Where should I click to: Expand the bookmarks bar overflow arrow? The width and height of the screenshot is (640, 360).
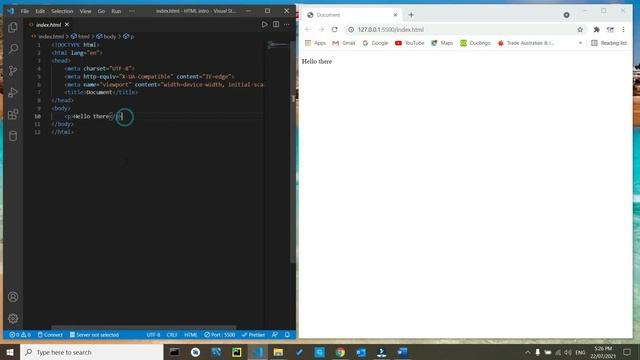click(x=580, y=43)
